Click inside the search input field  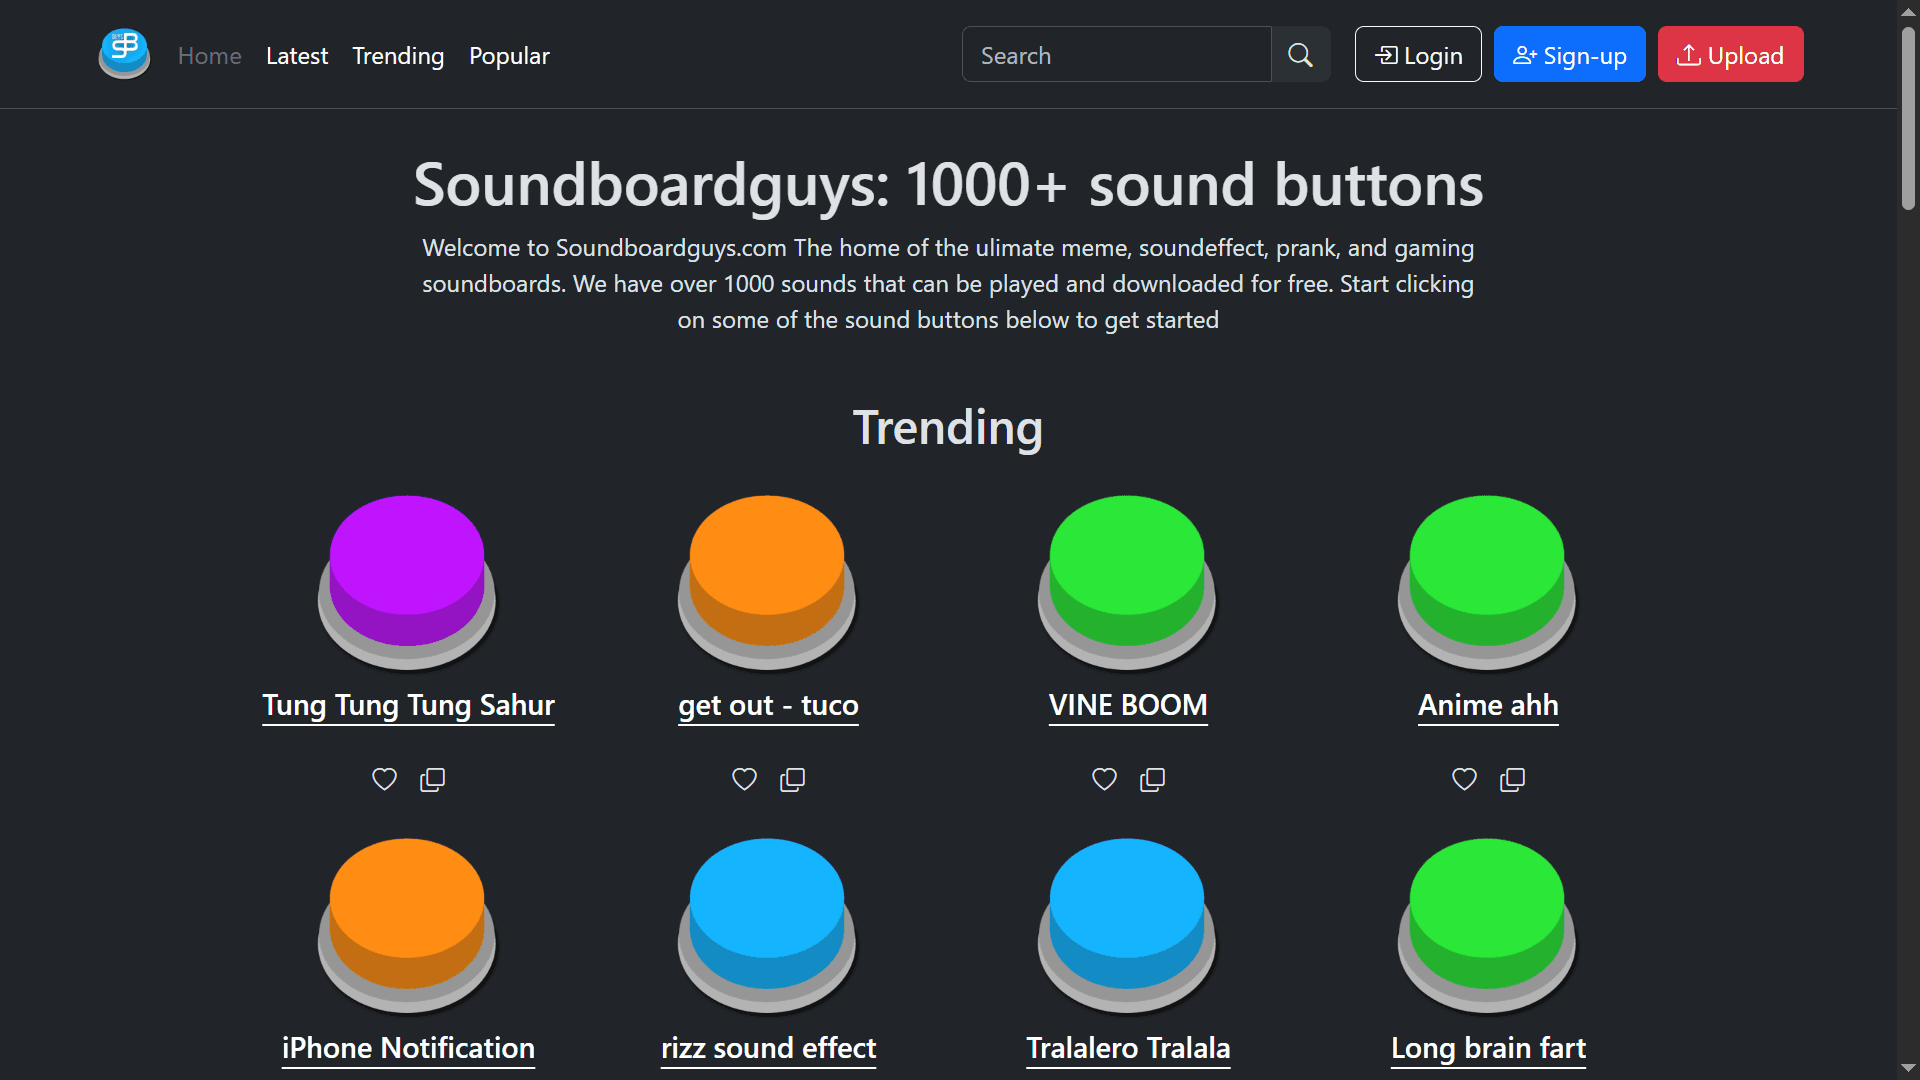1117,54
